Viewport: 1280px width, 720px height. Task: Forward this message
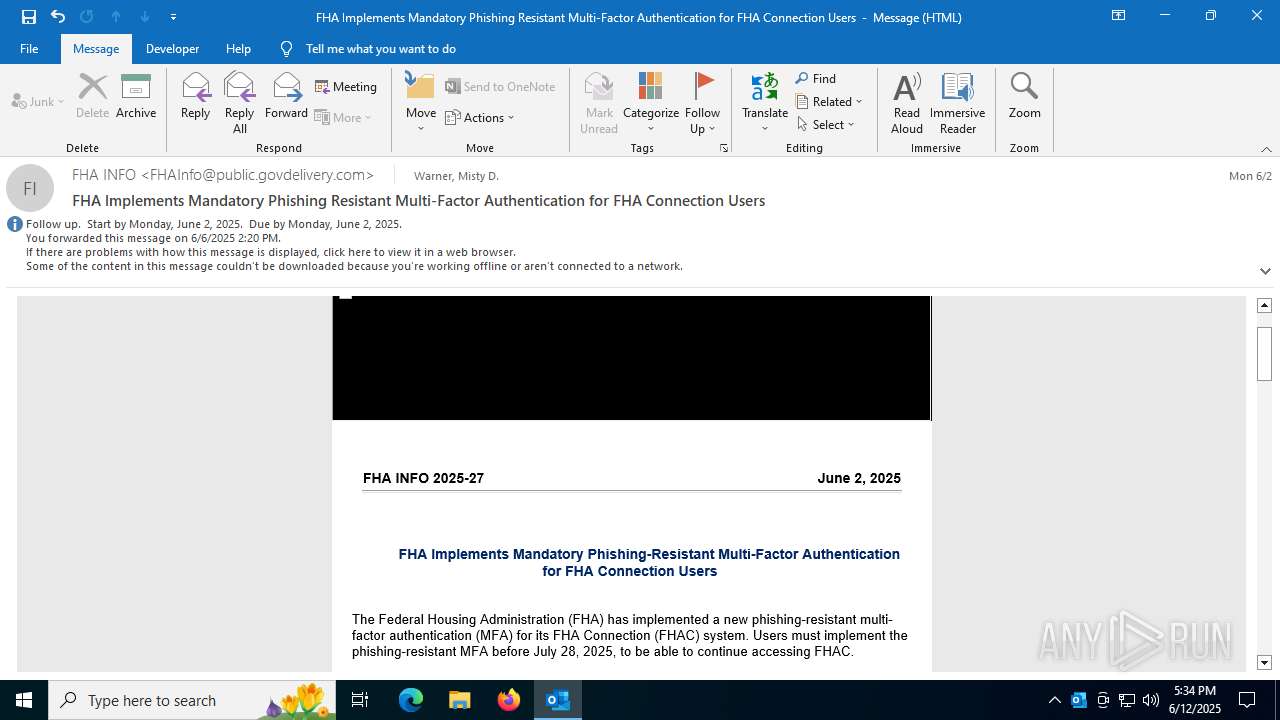pyautogui.click(x=286, y=96)
